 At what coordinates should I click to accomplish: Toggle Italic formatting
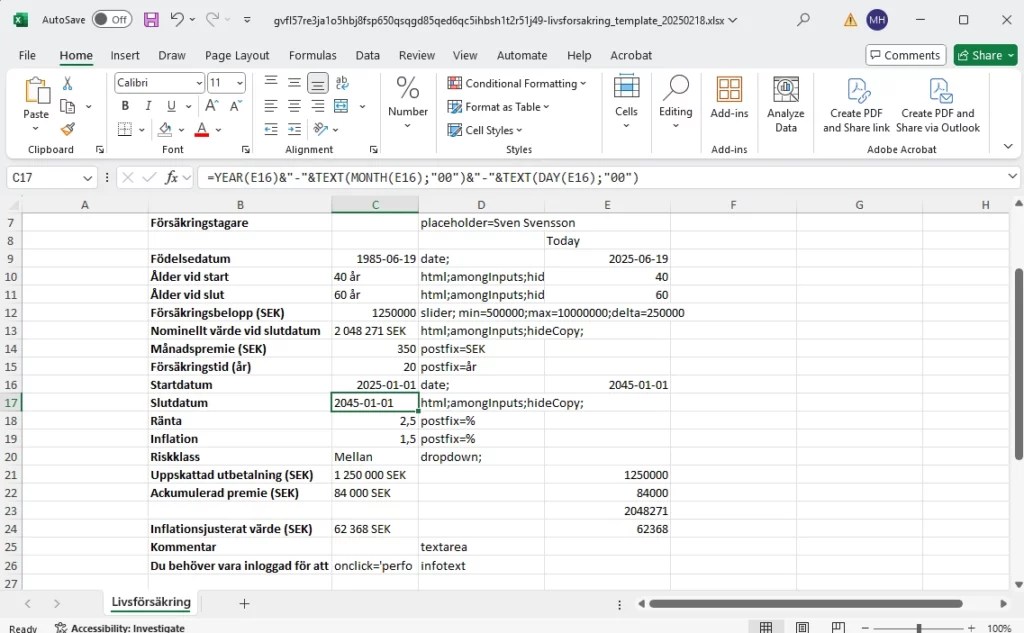pyautogui.click(x=148, y=106)
